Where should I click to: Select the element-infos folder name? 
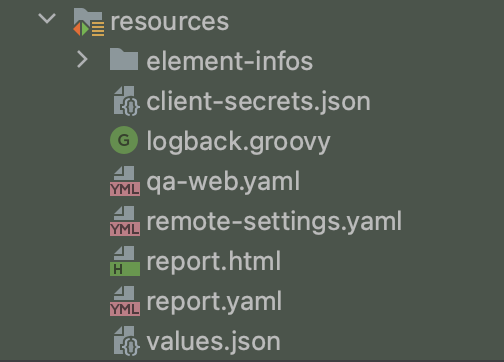pyautogui.click(x=230, y=61)
